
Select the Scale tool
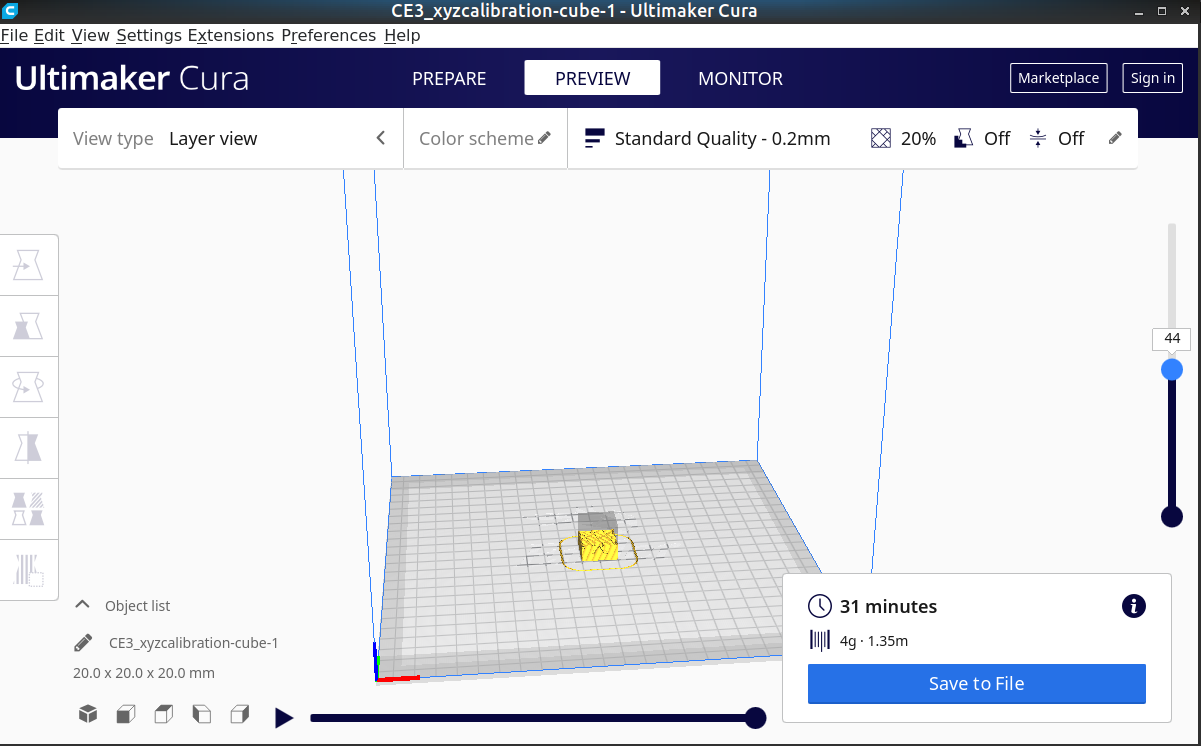pyautogui.click(x=29, y=326)
